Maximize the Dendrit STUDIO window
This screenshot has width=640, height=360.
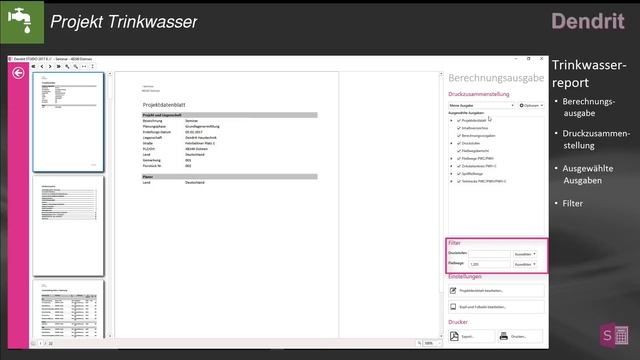[529, 59]
